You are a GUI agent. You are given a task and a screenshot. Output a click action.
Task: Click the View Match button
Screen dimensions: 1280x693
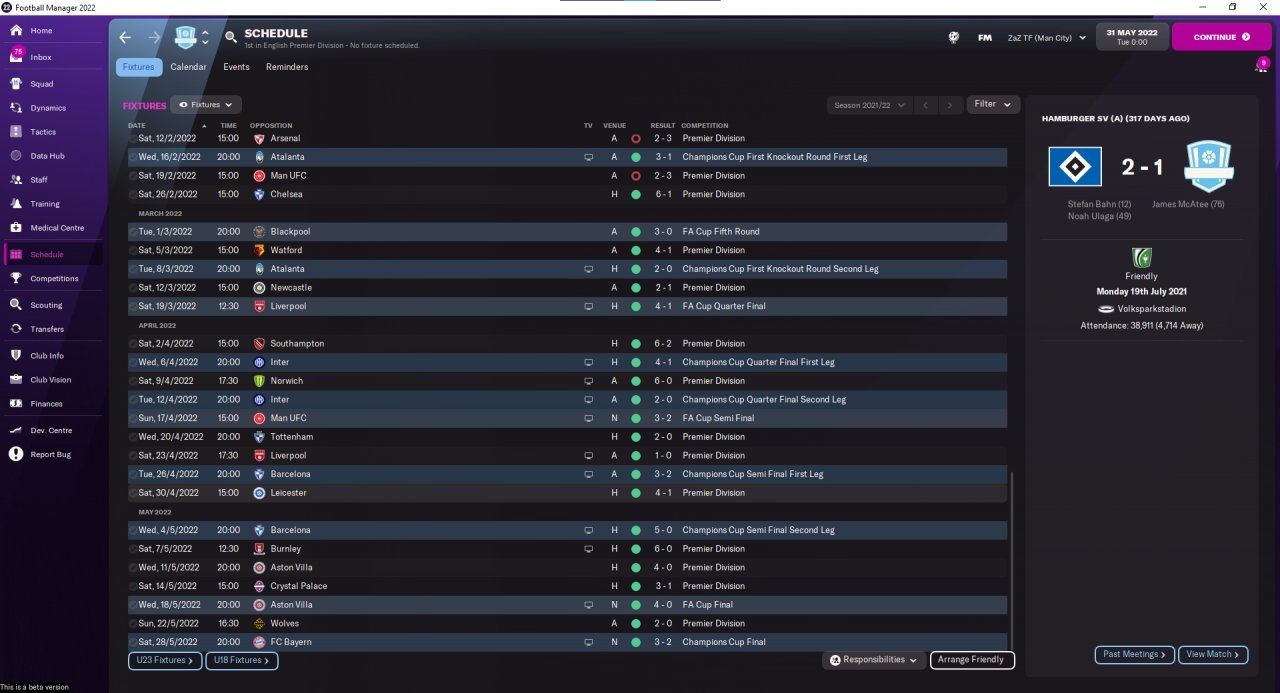point(1213,654)
